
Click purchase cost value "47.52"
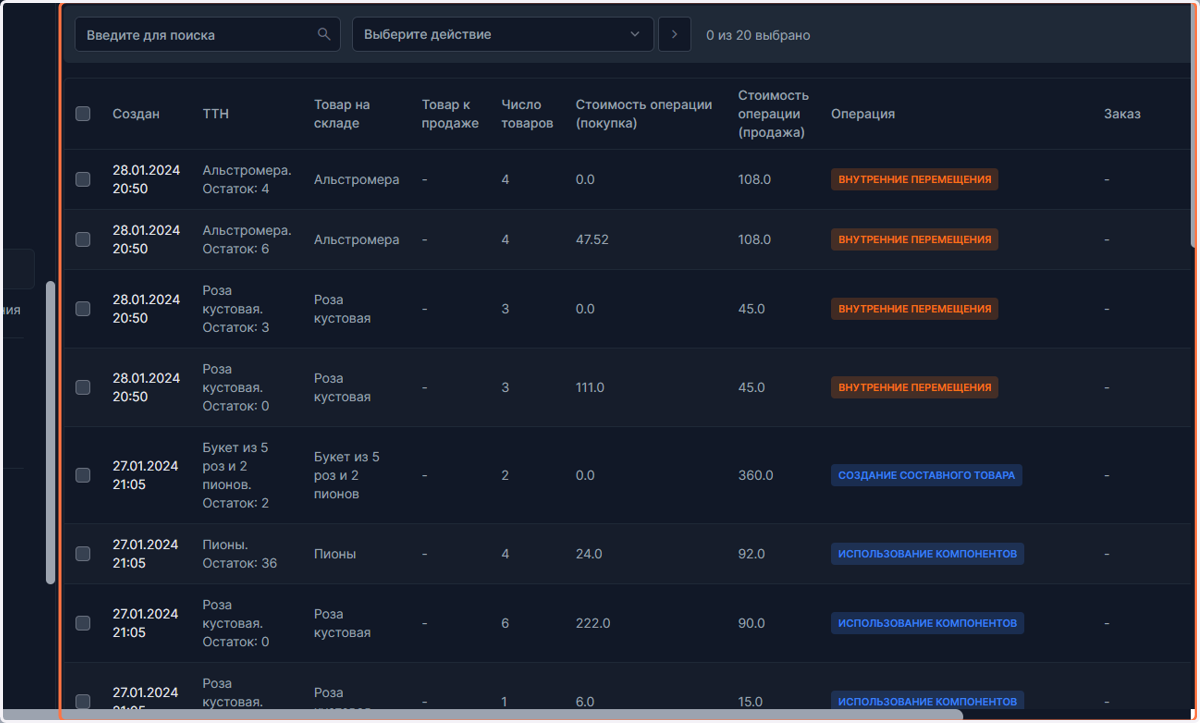592,239
